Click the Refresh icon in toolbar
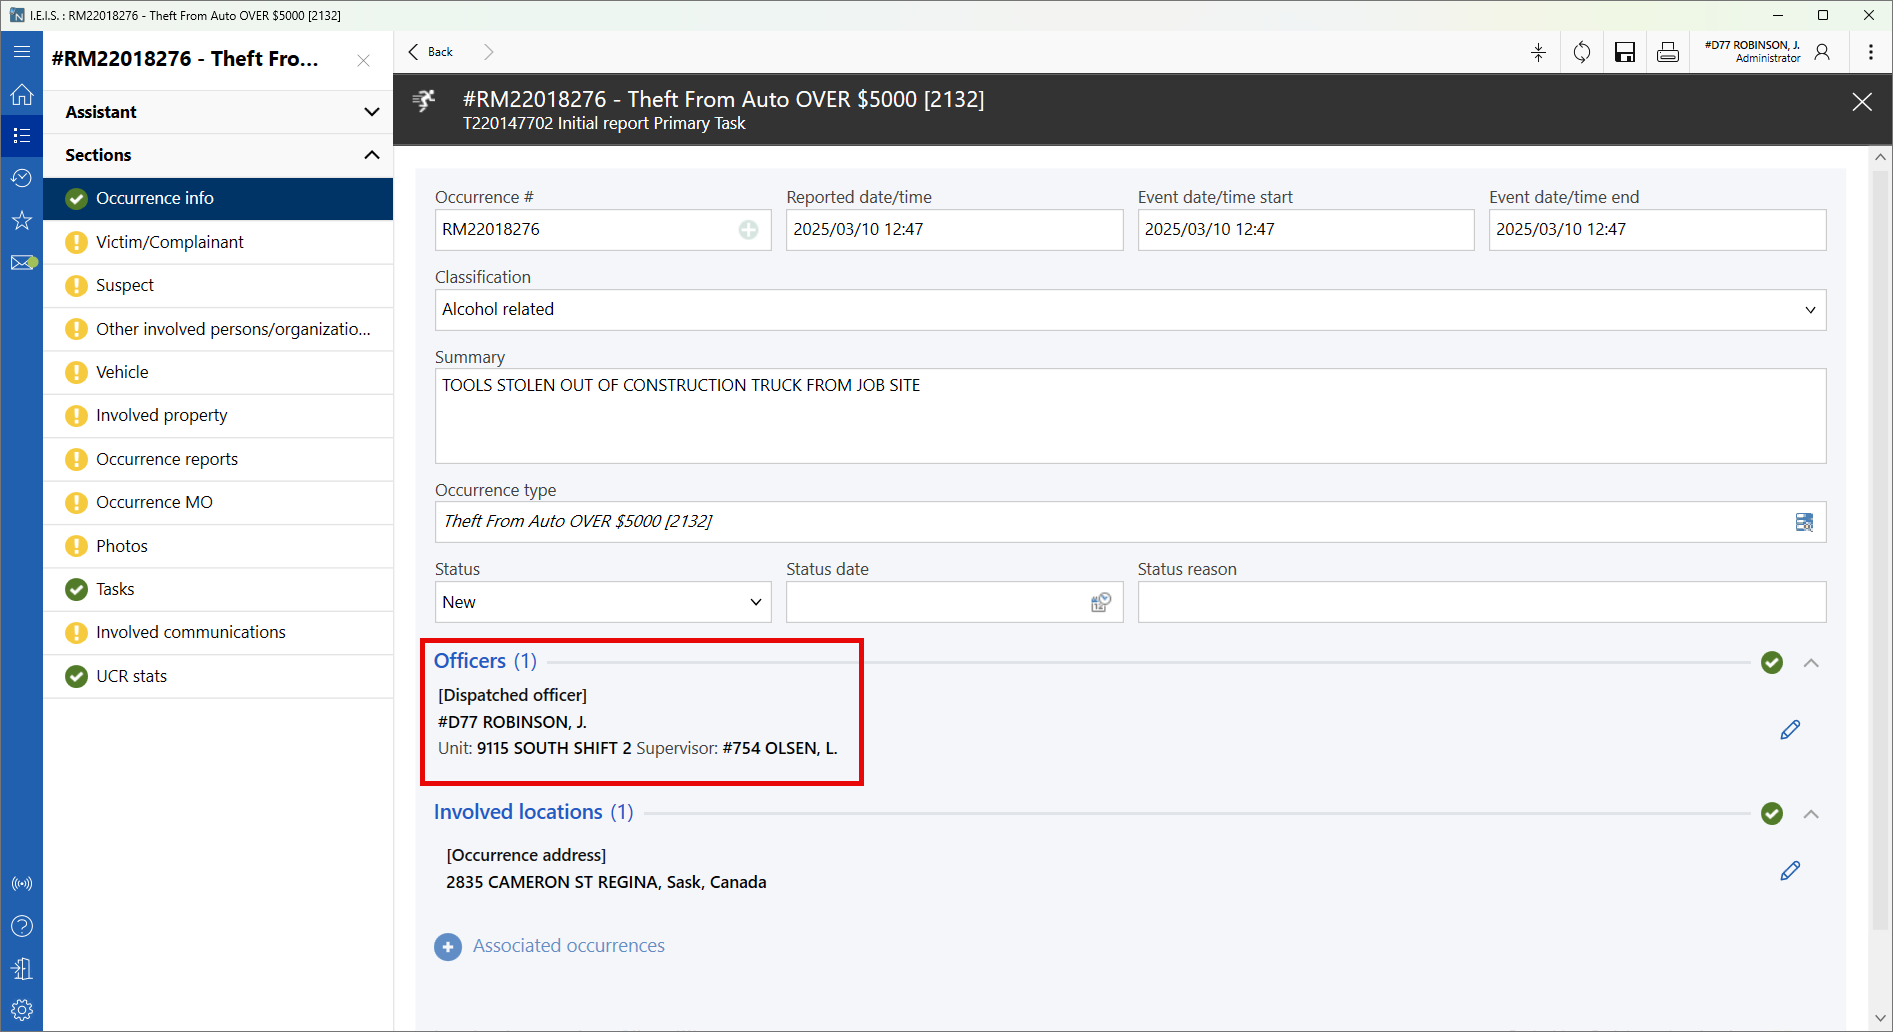 tap(1582, 53)
